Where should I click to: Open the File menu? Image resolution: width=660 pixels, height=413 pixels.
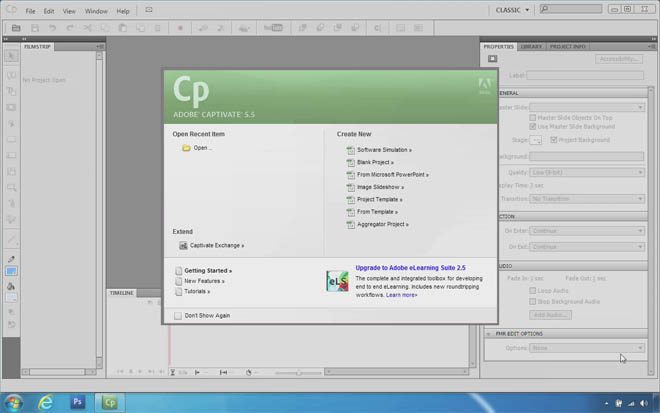coord(30,11)
